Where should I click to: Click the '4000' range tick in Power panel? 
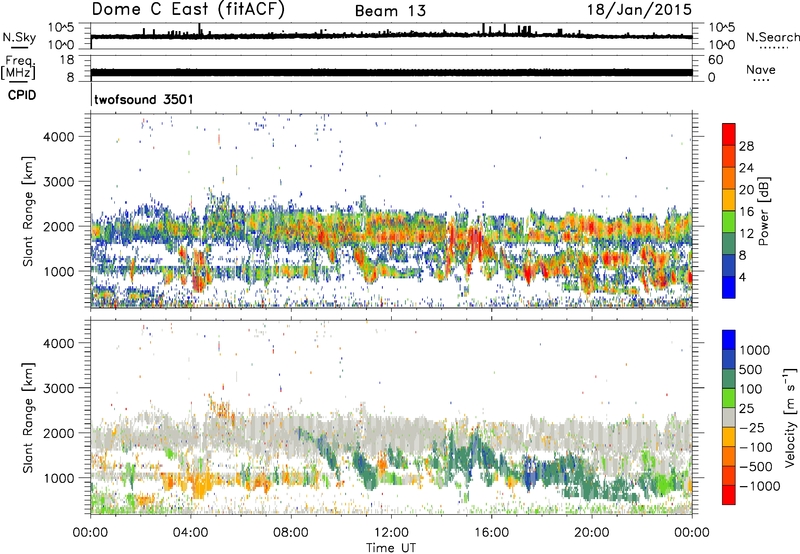(59, 137)
